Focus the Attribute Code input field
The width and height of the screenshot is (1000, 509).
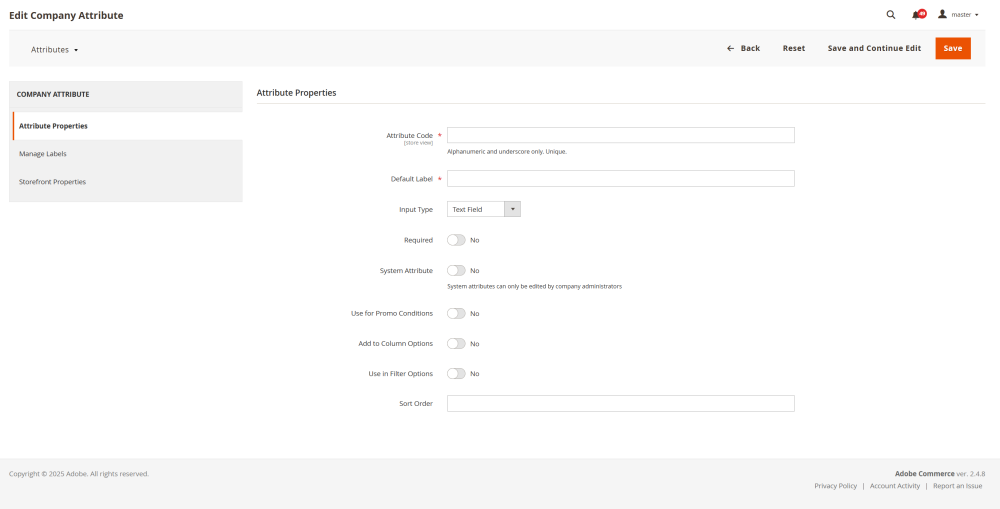coord(621,135)
